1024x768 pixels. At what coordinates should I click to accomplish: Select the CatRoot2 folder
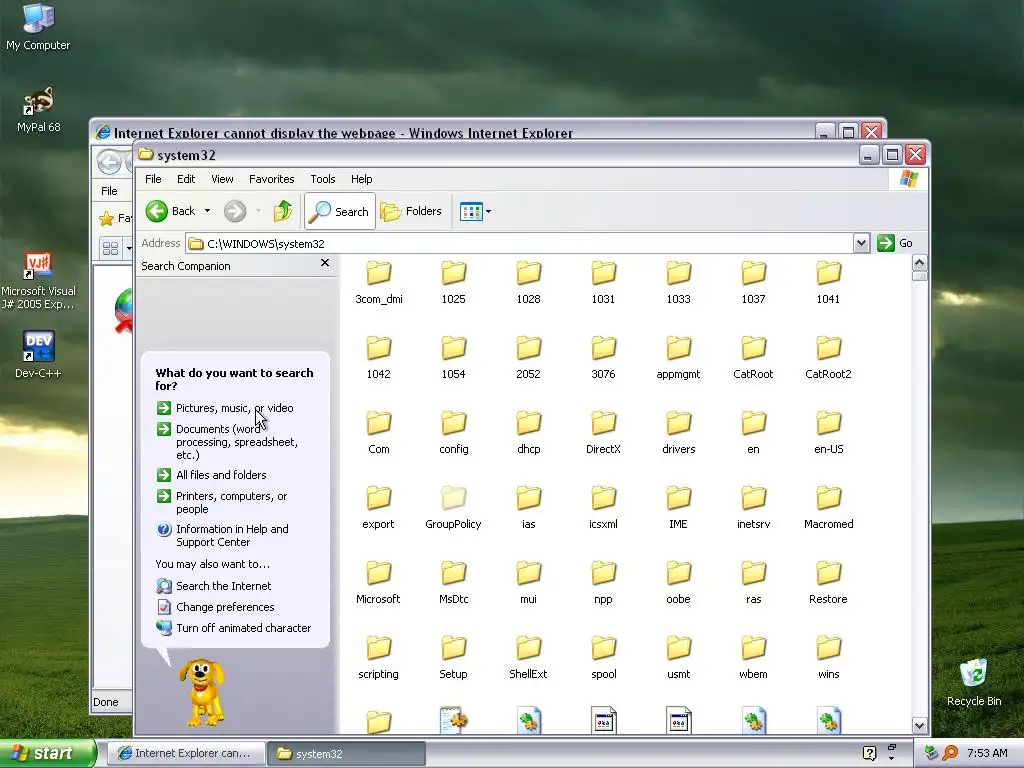tap(828, 359)
